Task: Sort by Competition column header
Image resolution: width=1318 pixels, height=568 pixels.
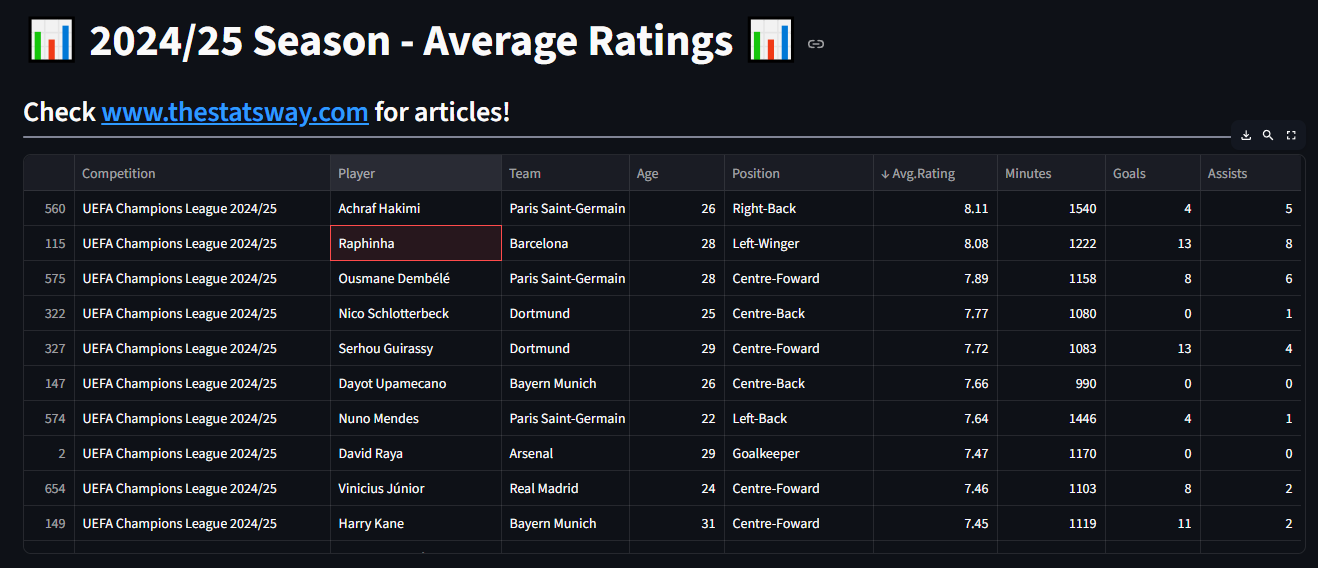Action: tap(202, 173)
